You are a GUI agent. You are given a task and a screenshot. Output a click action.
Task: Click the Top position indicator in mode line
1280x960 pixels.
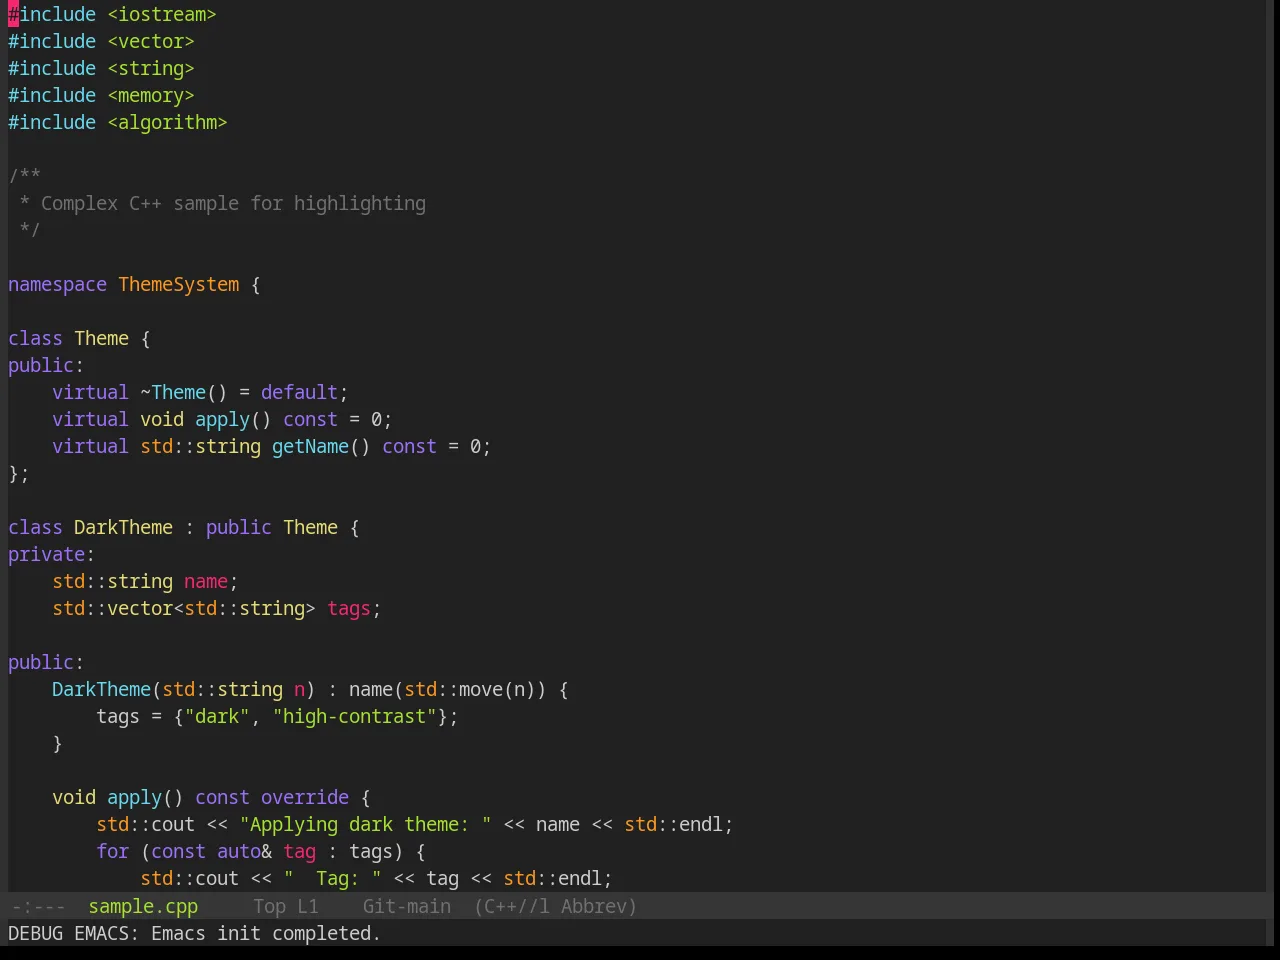[x=270, y=906]
